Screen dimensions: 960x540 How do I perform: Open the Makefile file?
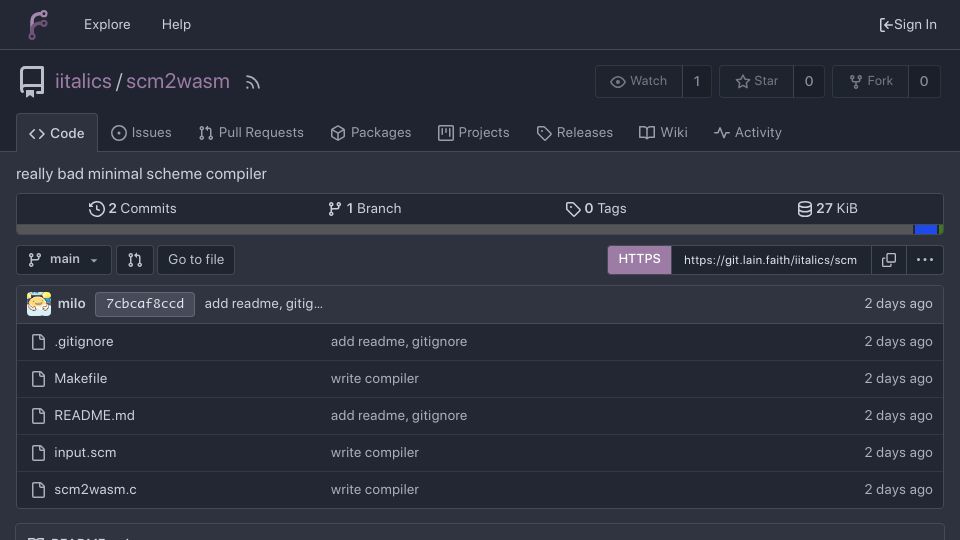tap(81, 379)
